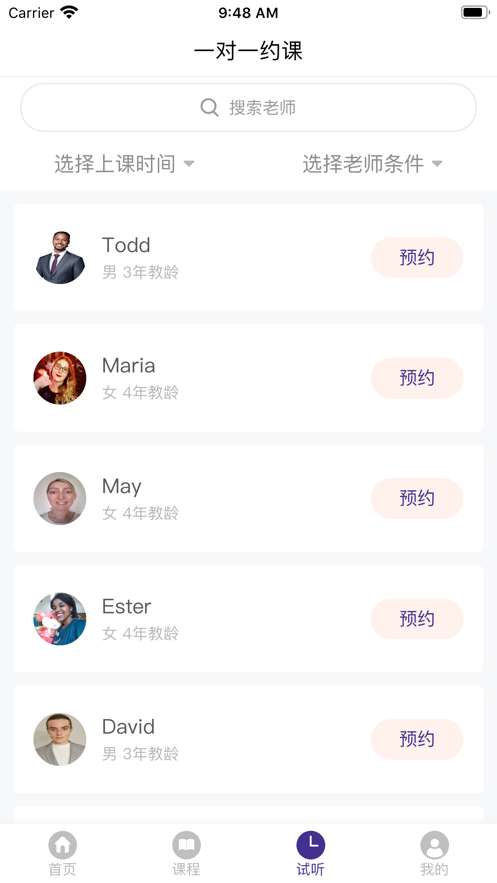The width and height of the screenshot is (497, 883).
Task: Tap the battery icon in status bar
Action: (x=475, y=12)
